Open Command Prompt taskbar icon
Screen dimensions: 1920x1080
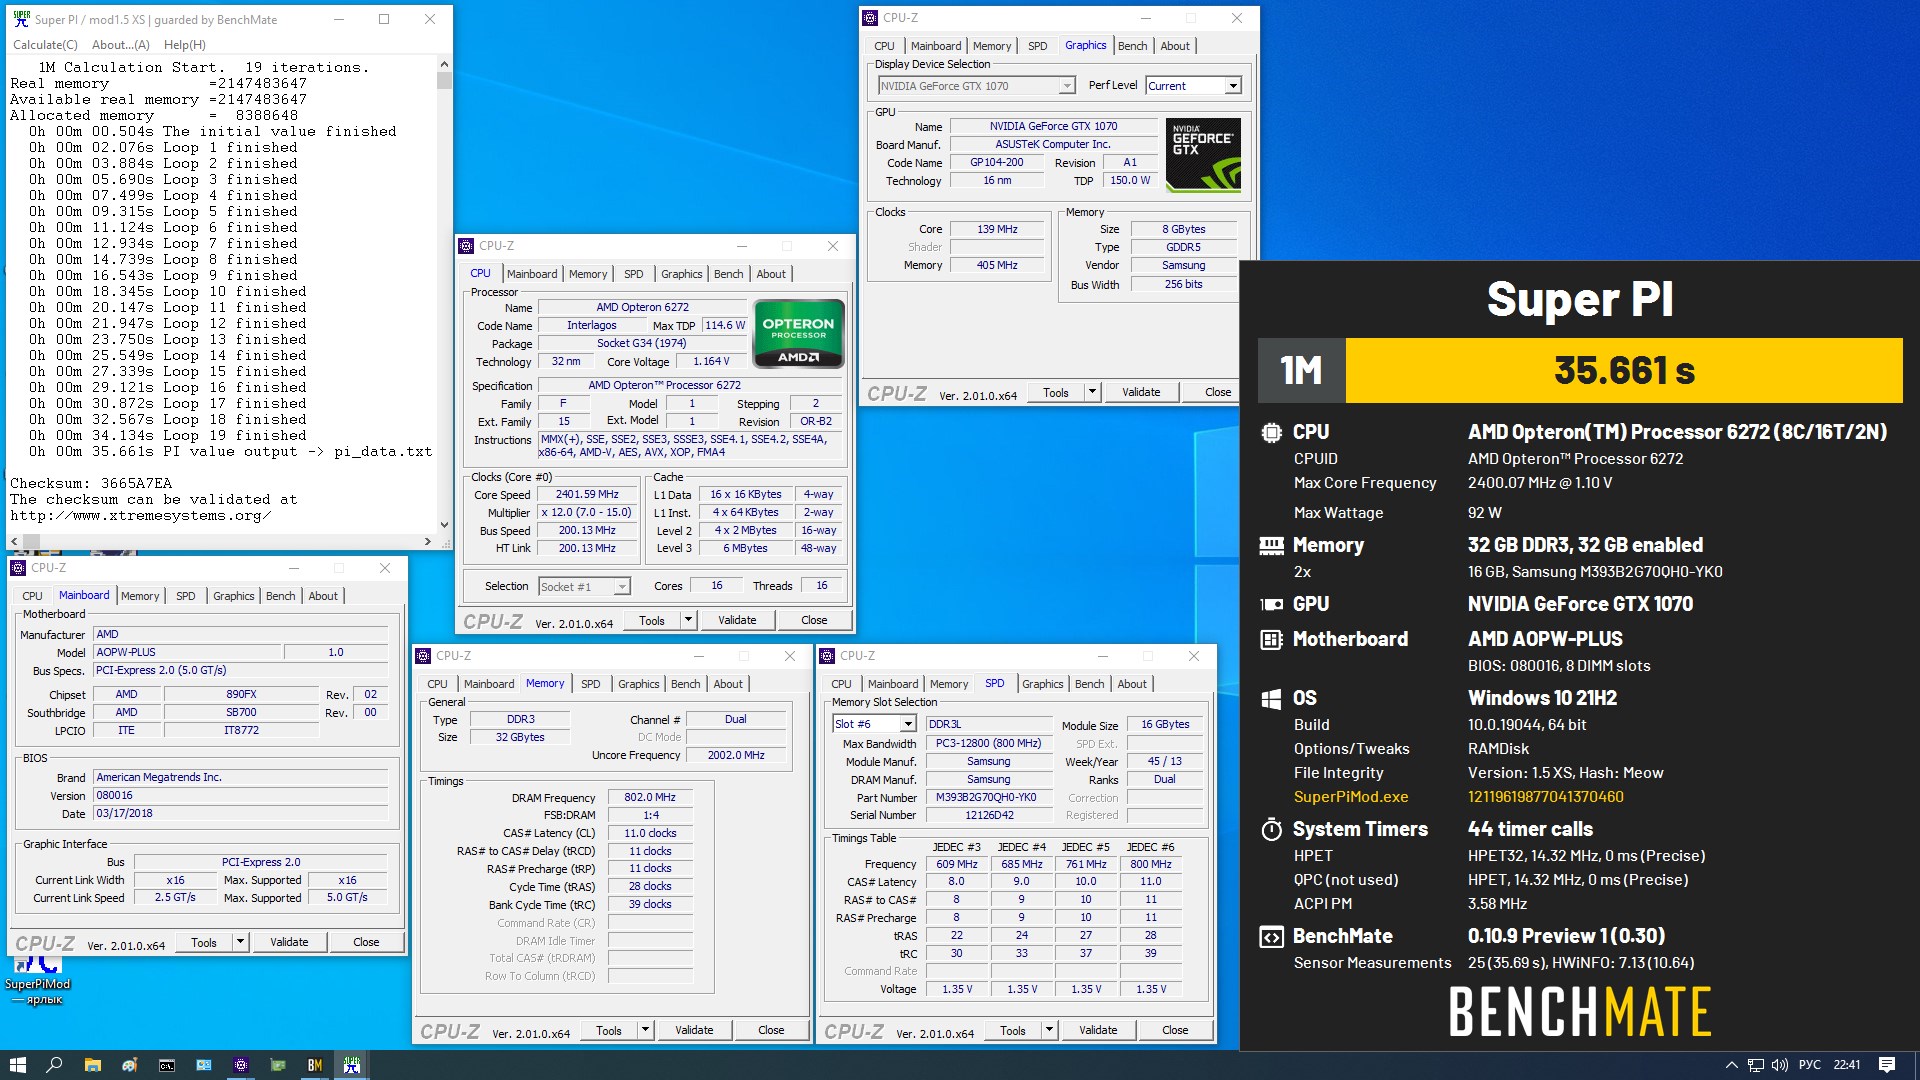[167, 1065]
